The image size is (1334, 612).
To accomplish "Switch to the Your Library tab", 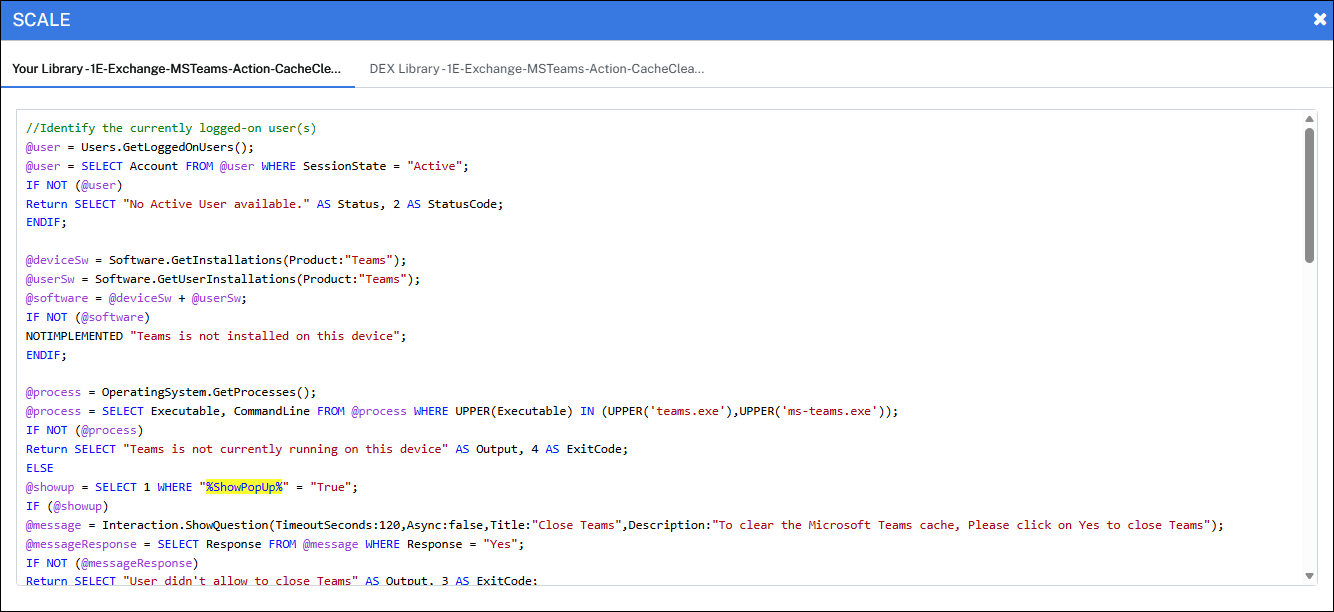I will point(177,69).
